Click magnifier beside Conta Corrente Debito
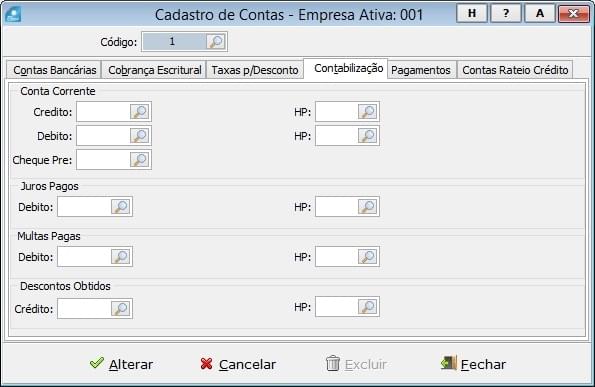The height and width of the screenshot is (387, 595). (x=139, y=135)
